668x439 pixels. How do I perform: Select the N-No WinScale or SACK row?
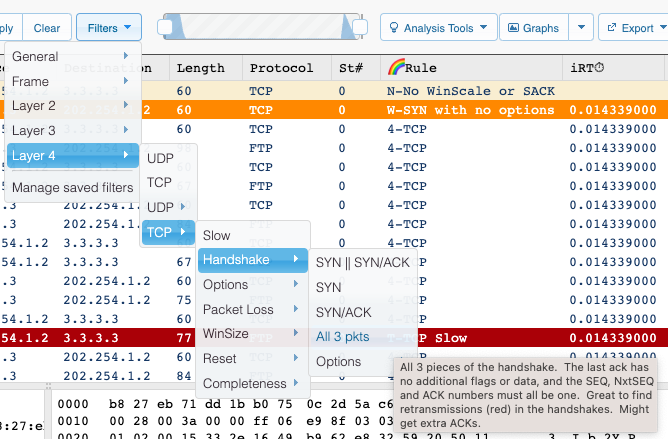334,91
